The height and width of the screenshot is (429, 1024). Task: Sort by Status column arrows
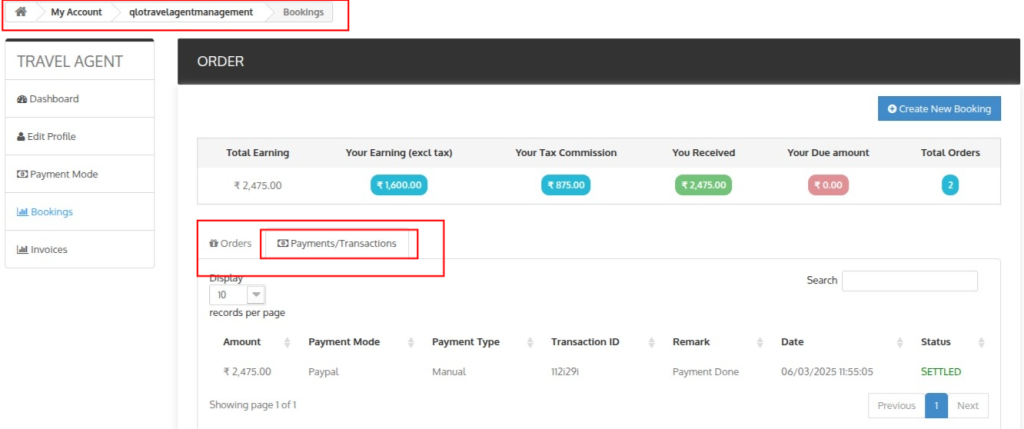pyautogui.click(x=981, y=342)
